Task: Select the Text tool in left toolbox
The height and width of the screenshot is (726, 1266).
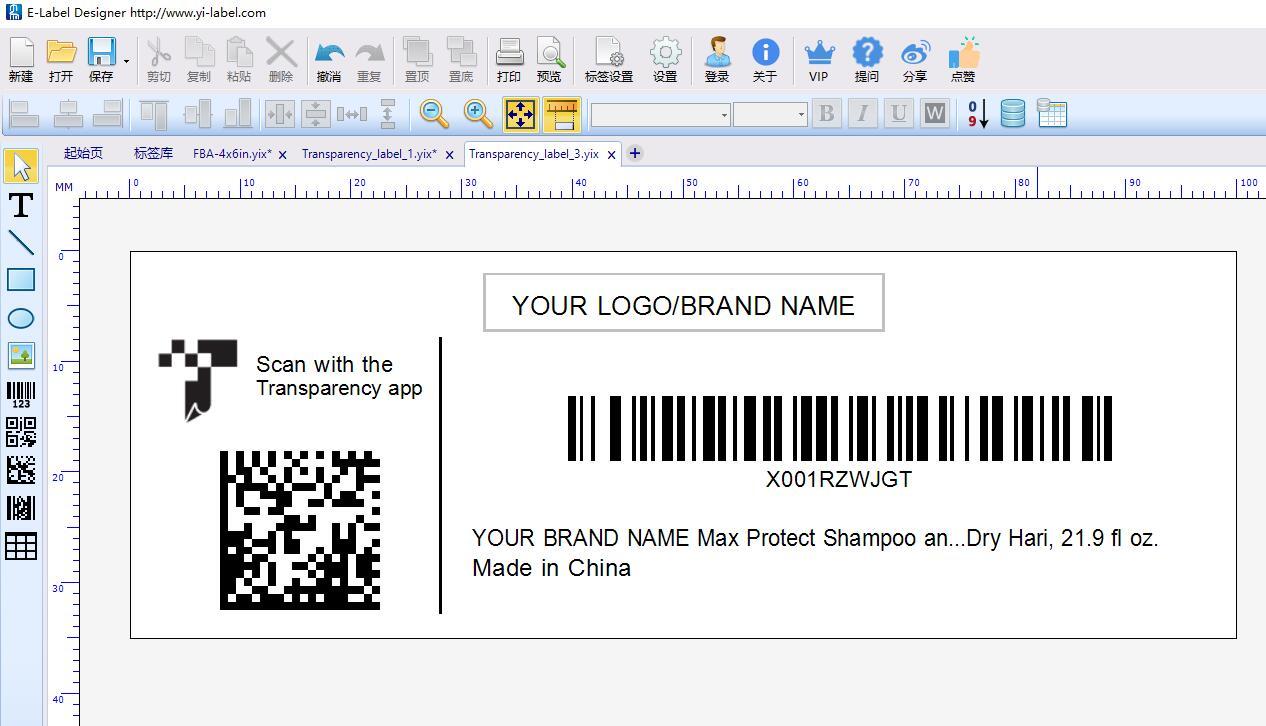Action: tap(21, 205)
